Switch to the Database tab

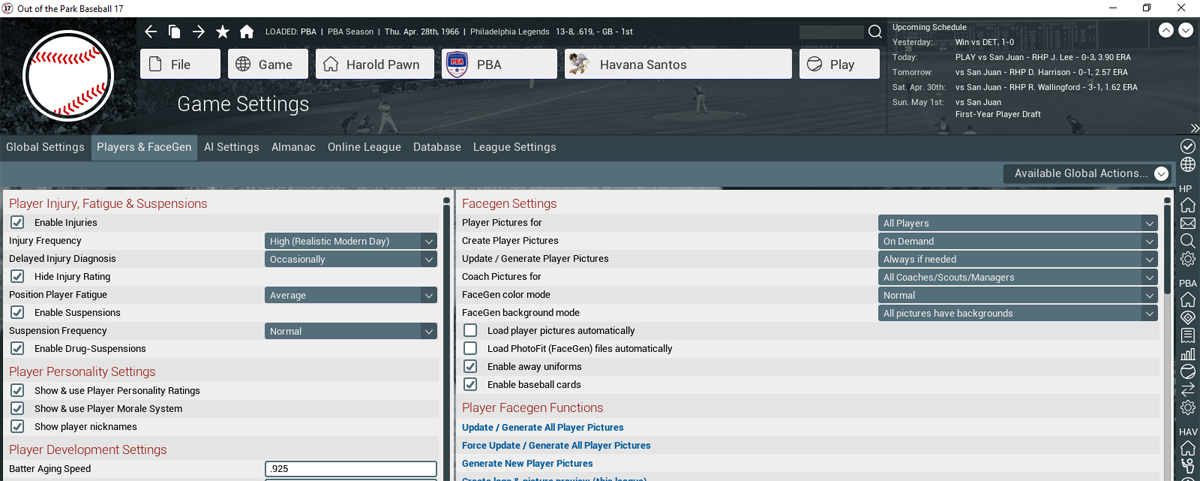pos(437,147)
